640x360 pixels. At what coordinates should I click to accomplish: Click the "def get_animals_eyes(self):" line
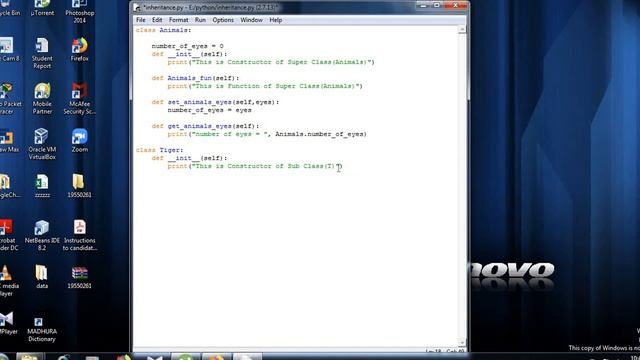coord(205,126)
